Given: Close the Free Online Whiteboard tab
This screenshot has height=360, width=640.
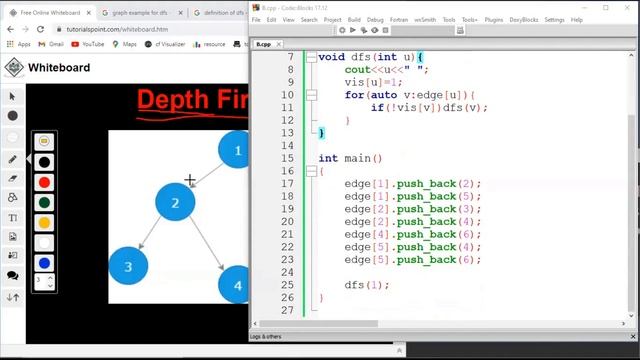Looking at the screenshot, I should click(89, 13).
